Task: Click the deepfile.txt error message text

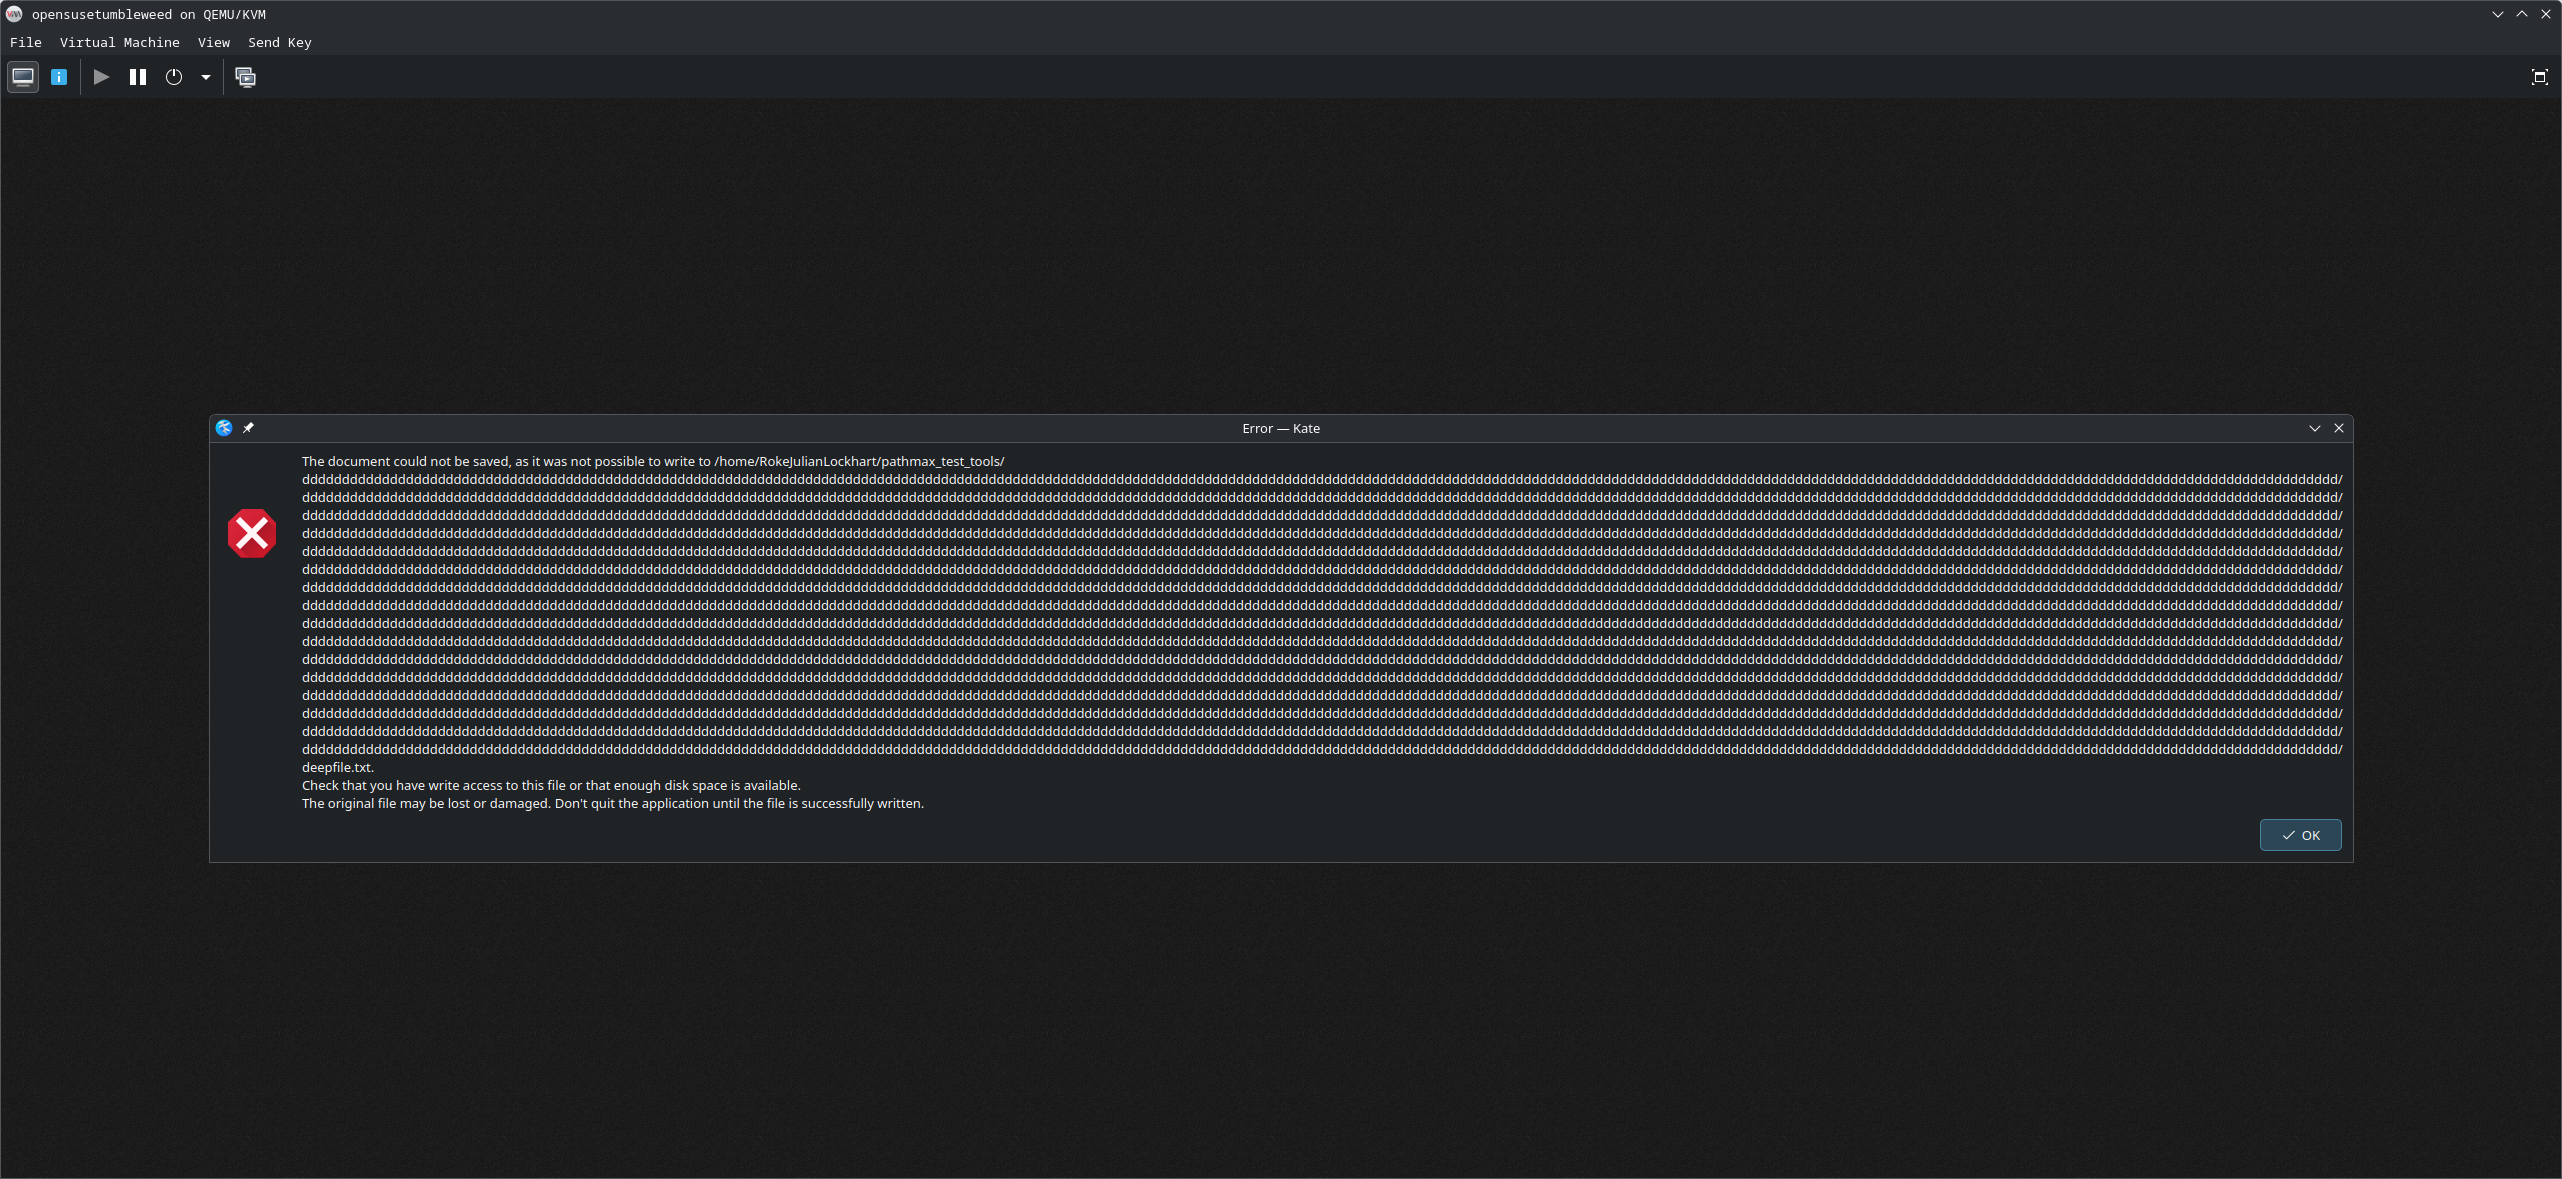Action: pyautogui.click(x=337, y=767)
